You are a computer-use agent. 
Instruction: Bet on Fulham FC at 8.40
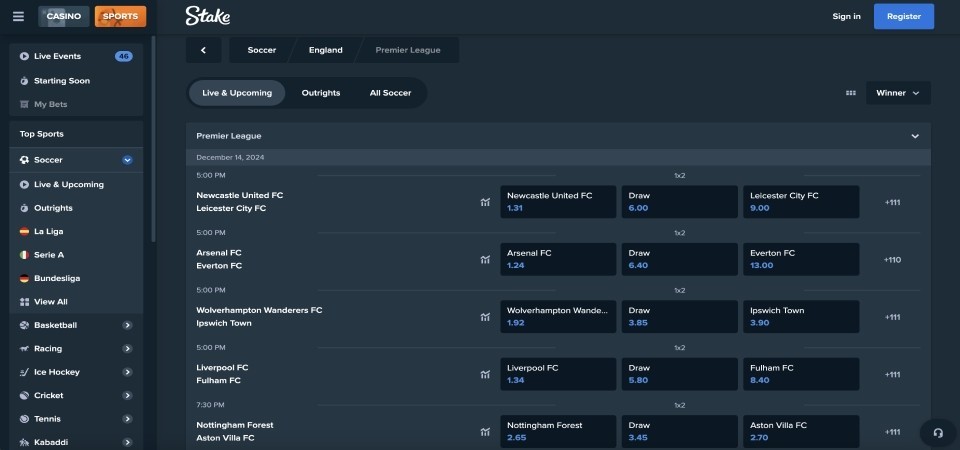[801, 374]
